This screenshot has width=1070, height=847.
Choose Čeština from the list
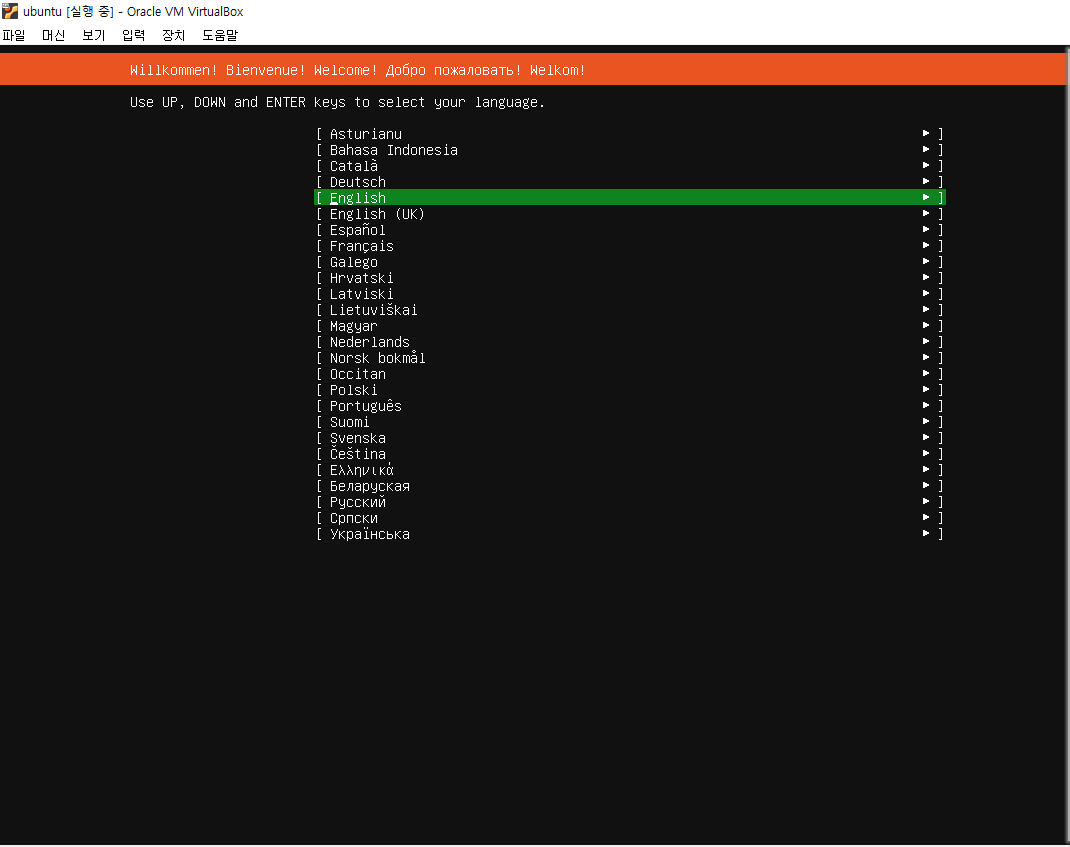(x=630, y=454)
